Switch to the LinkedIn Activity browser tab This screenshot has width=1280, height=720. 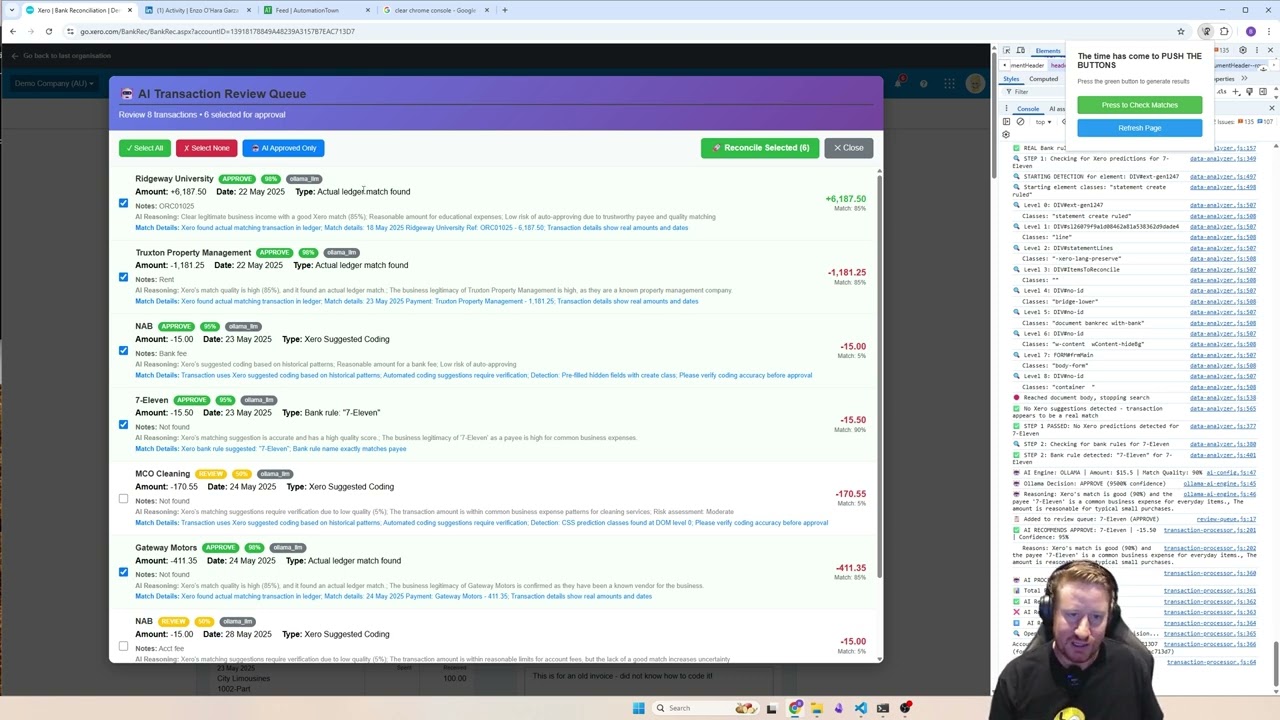tap(196, 10)
